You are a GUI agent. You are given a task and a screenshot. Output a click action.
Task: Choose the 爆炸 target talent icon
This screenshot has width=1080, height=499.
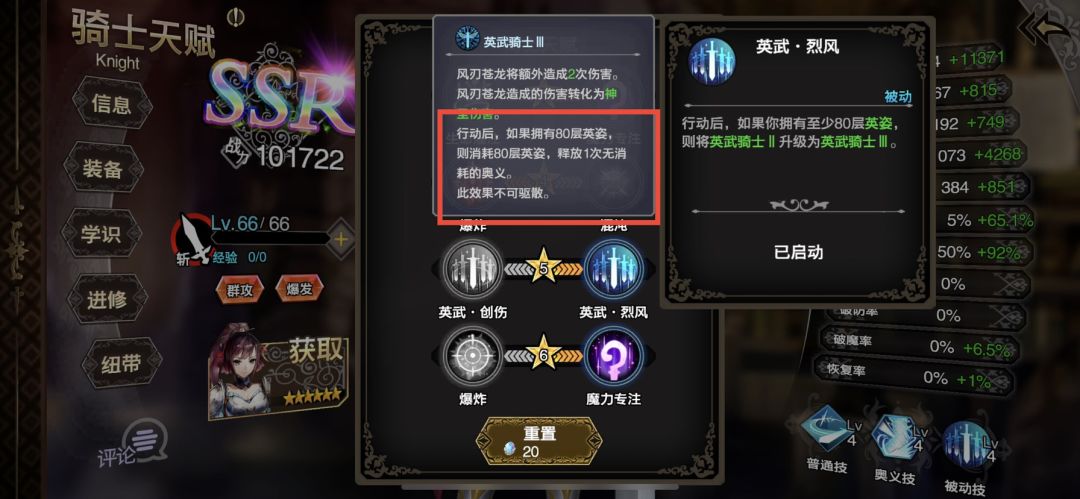click(472, 356)
